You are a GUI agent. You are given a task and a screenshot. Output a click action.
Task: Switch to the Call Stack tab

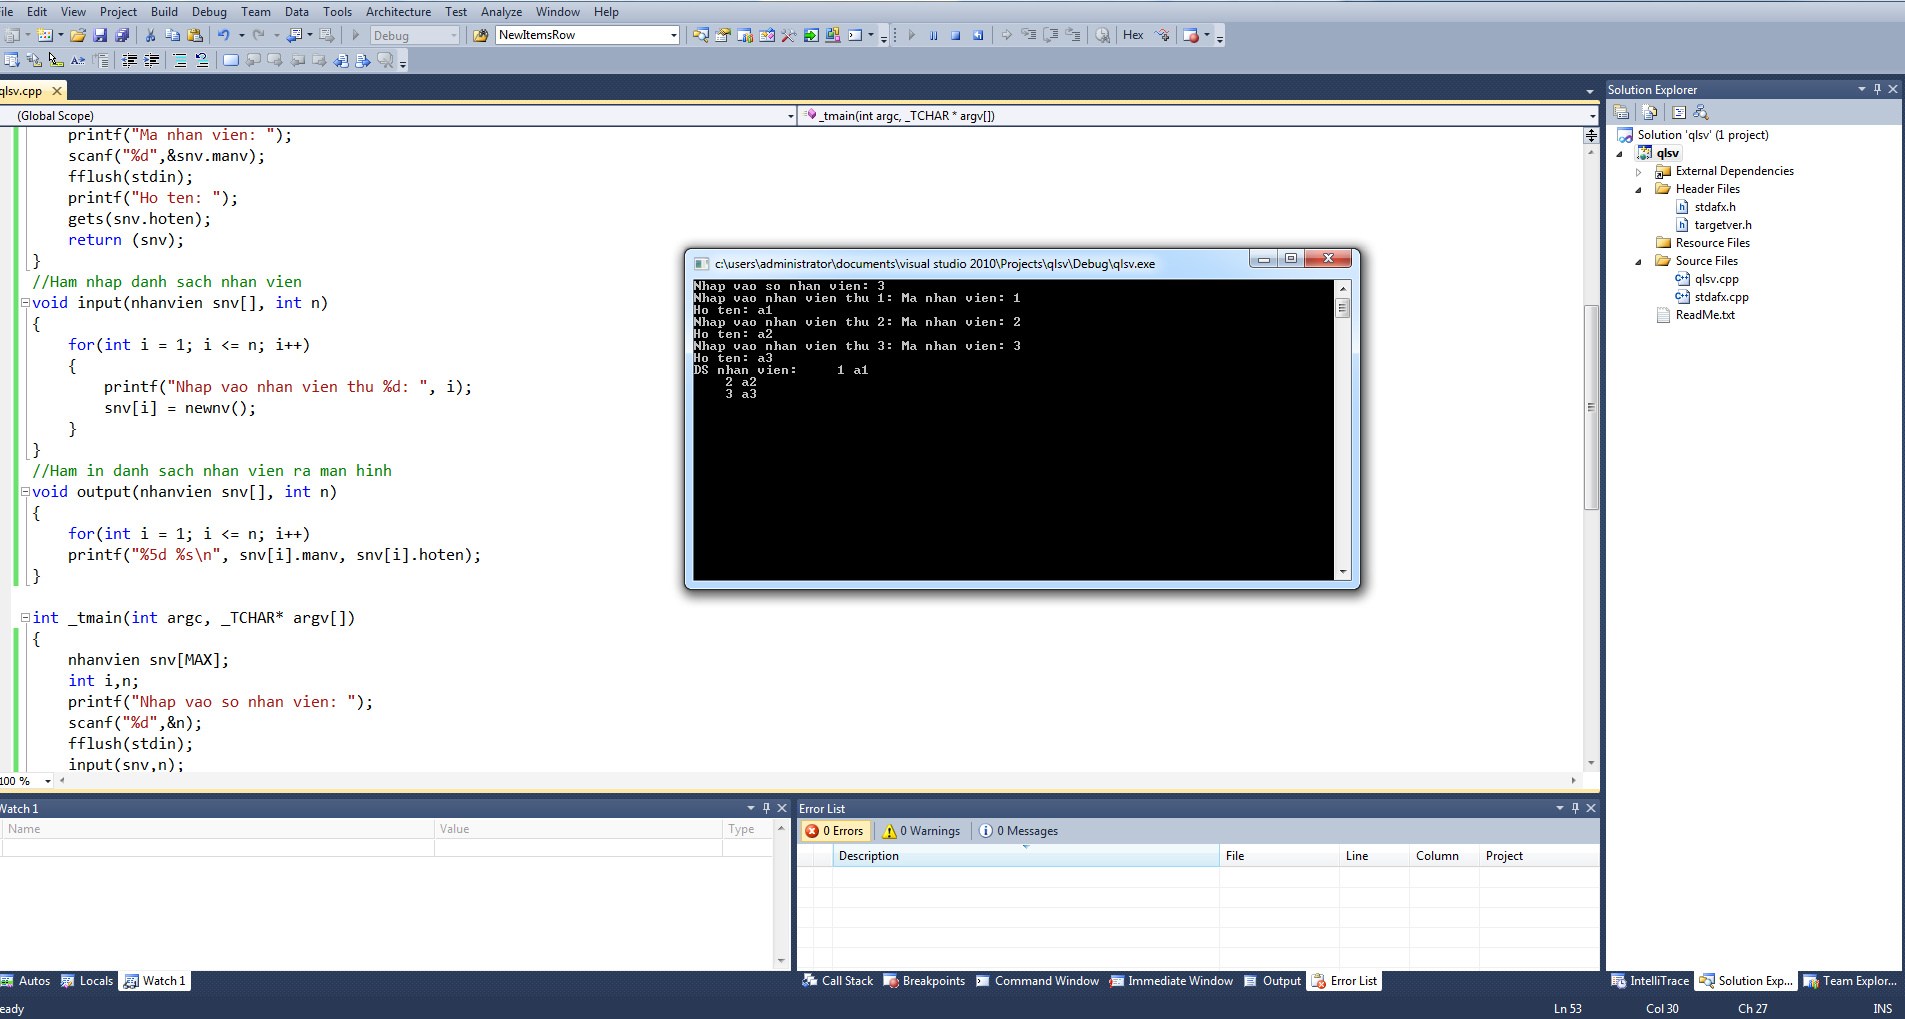click(838, 981)
